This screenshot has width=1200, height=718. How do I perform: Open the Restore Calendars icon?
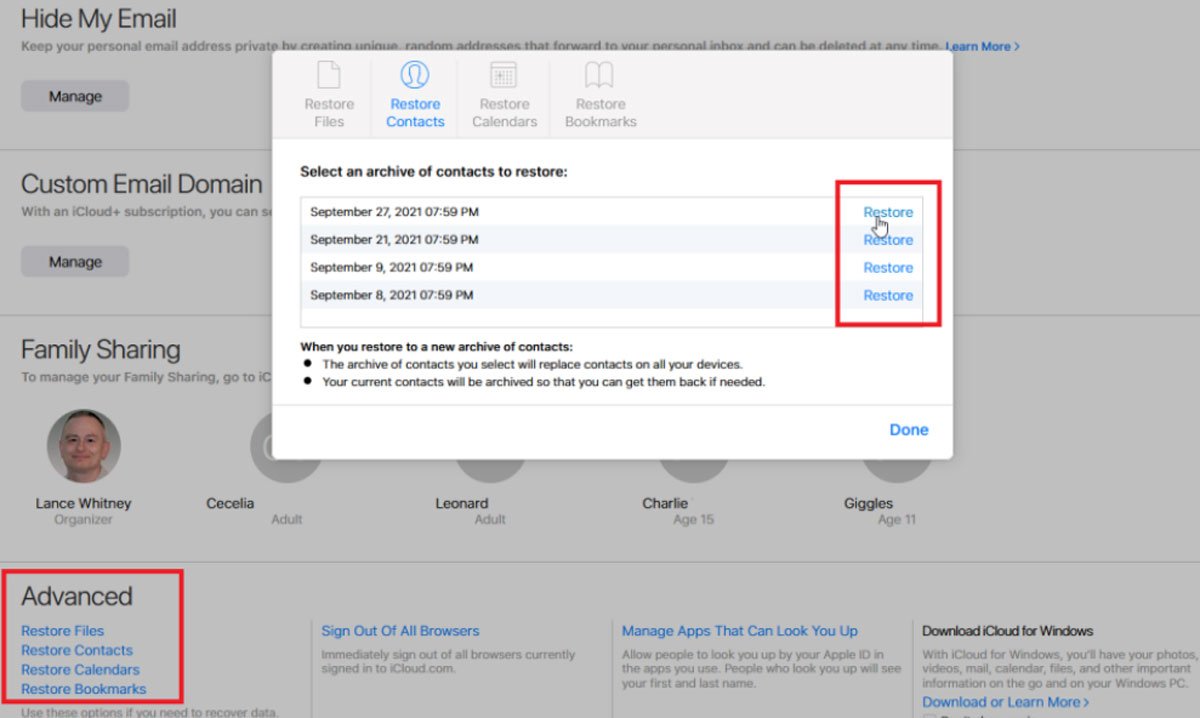[504, 95]
